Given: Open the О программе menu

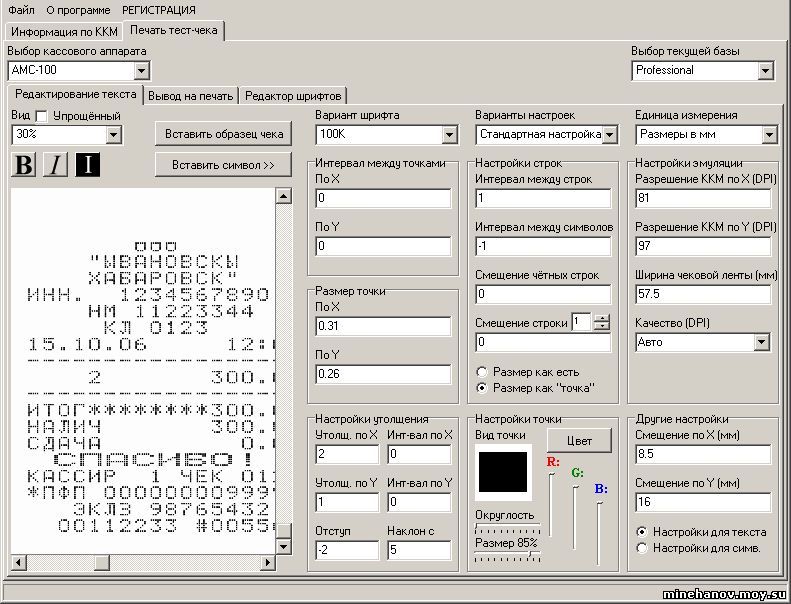Looking at the screenshot, I should click(78, 10).
